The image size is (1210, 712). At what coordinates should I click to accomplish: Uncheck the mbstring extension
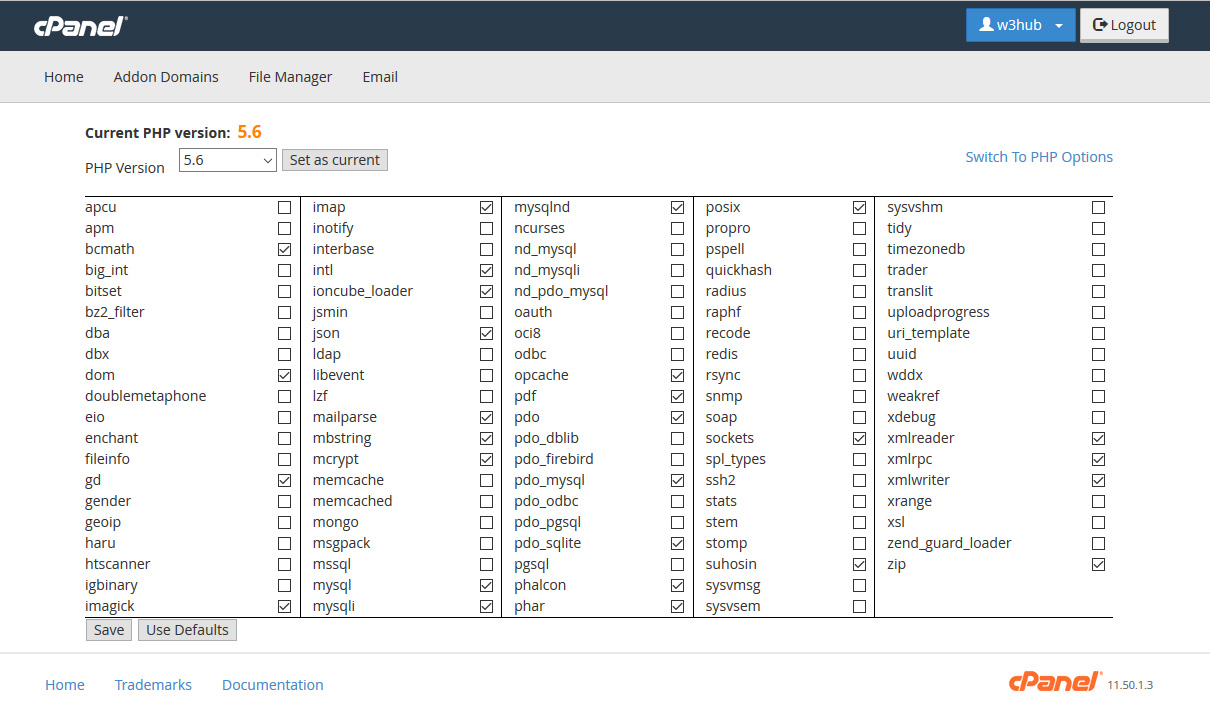coord(487,438)
